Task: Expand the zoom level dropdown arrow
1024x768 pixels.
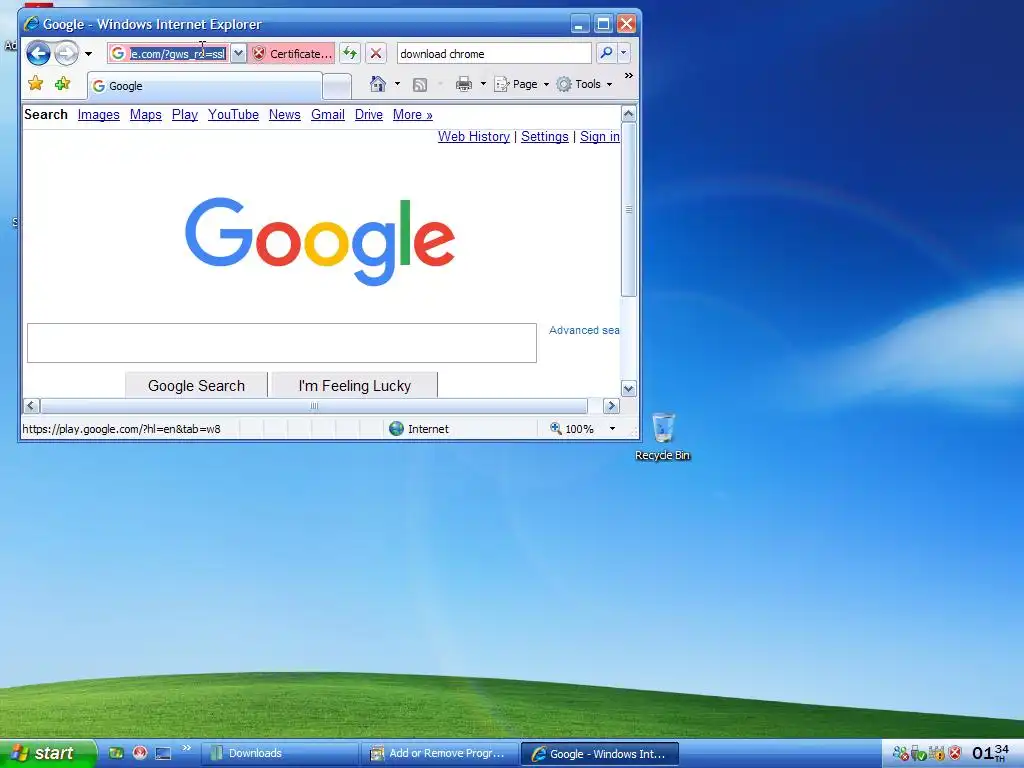Action: 613,429
